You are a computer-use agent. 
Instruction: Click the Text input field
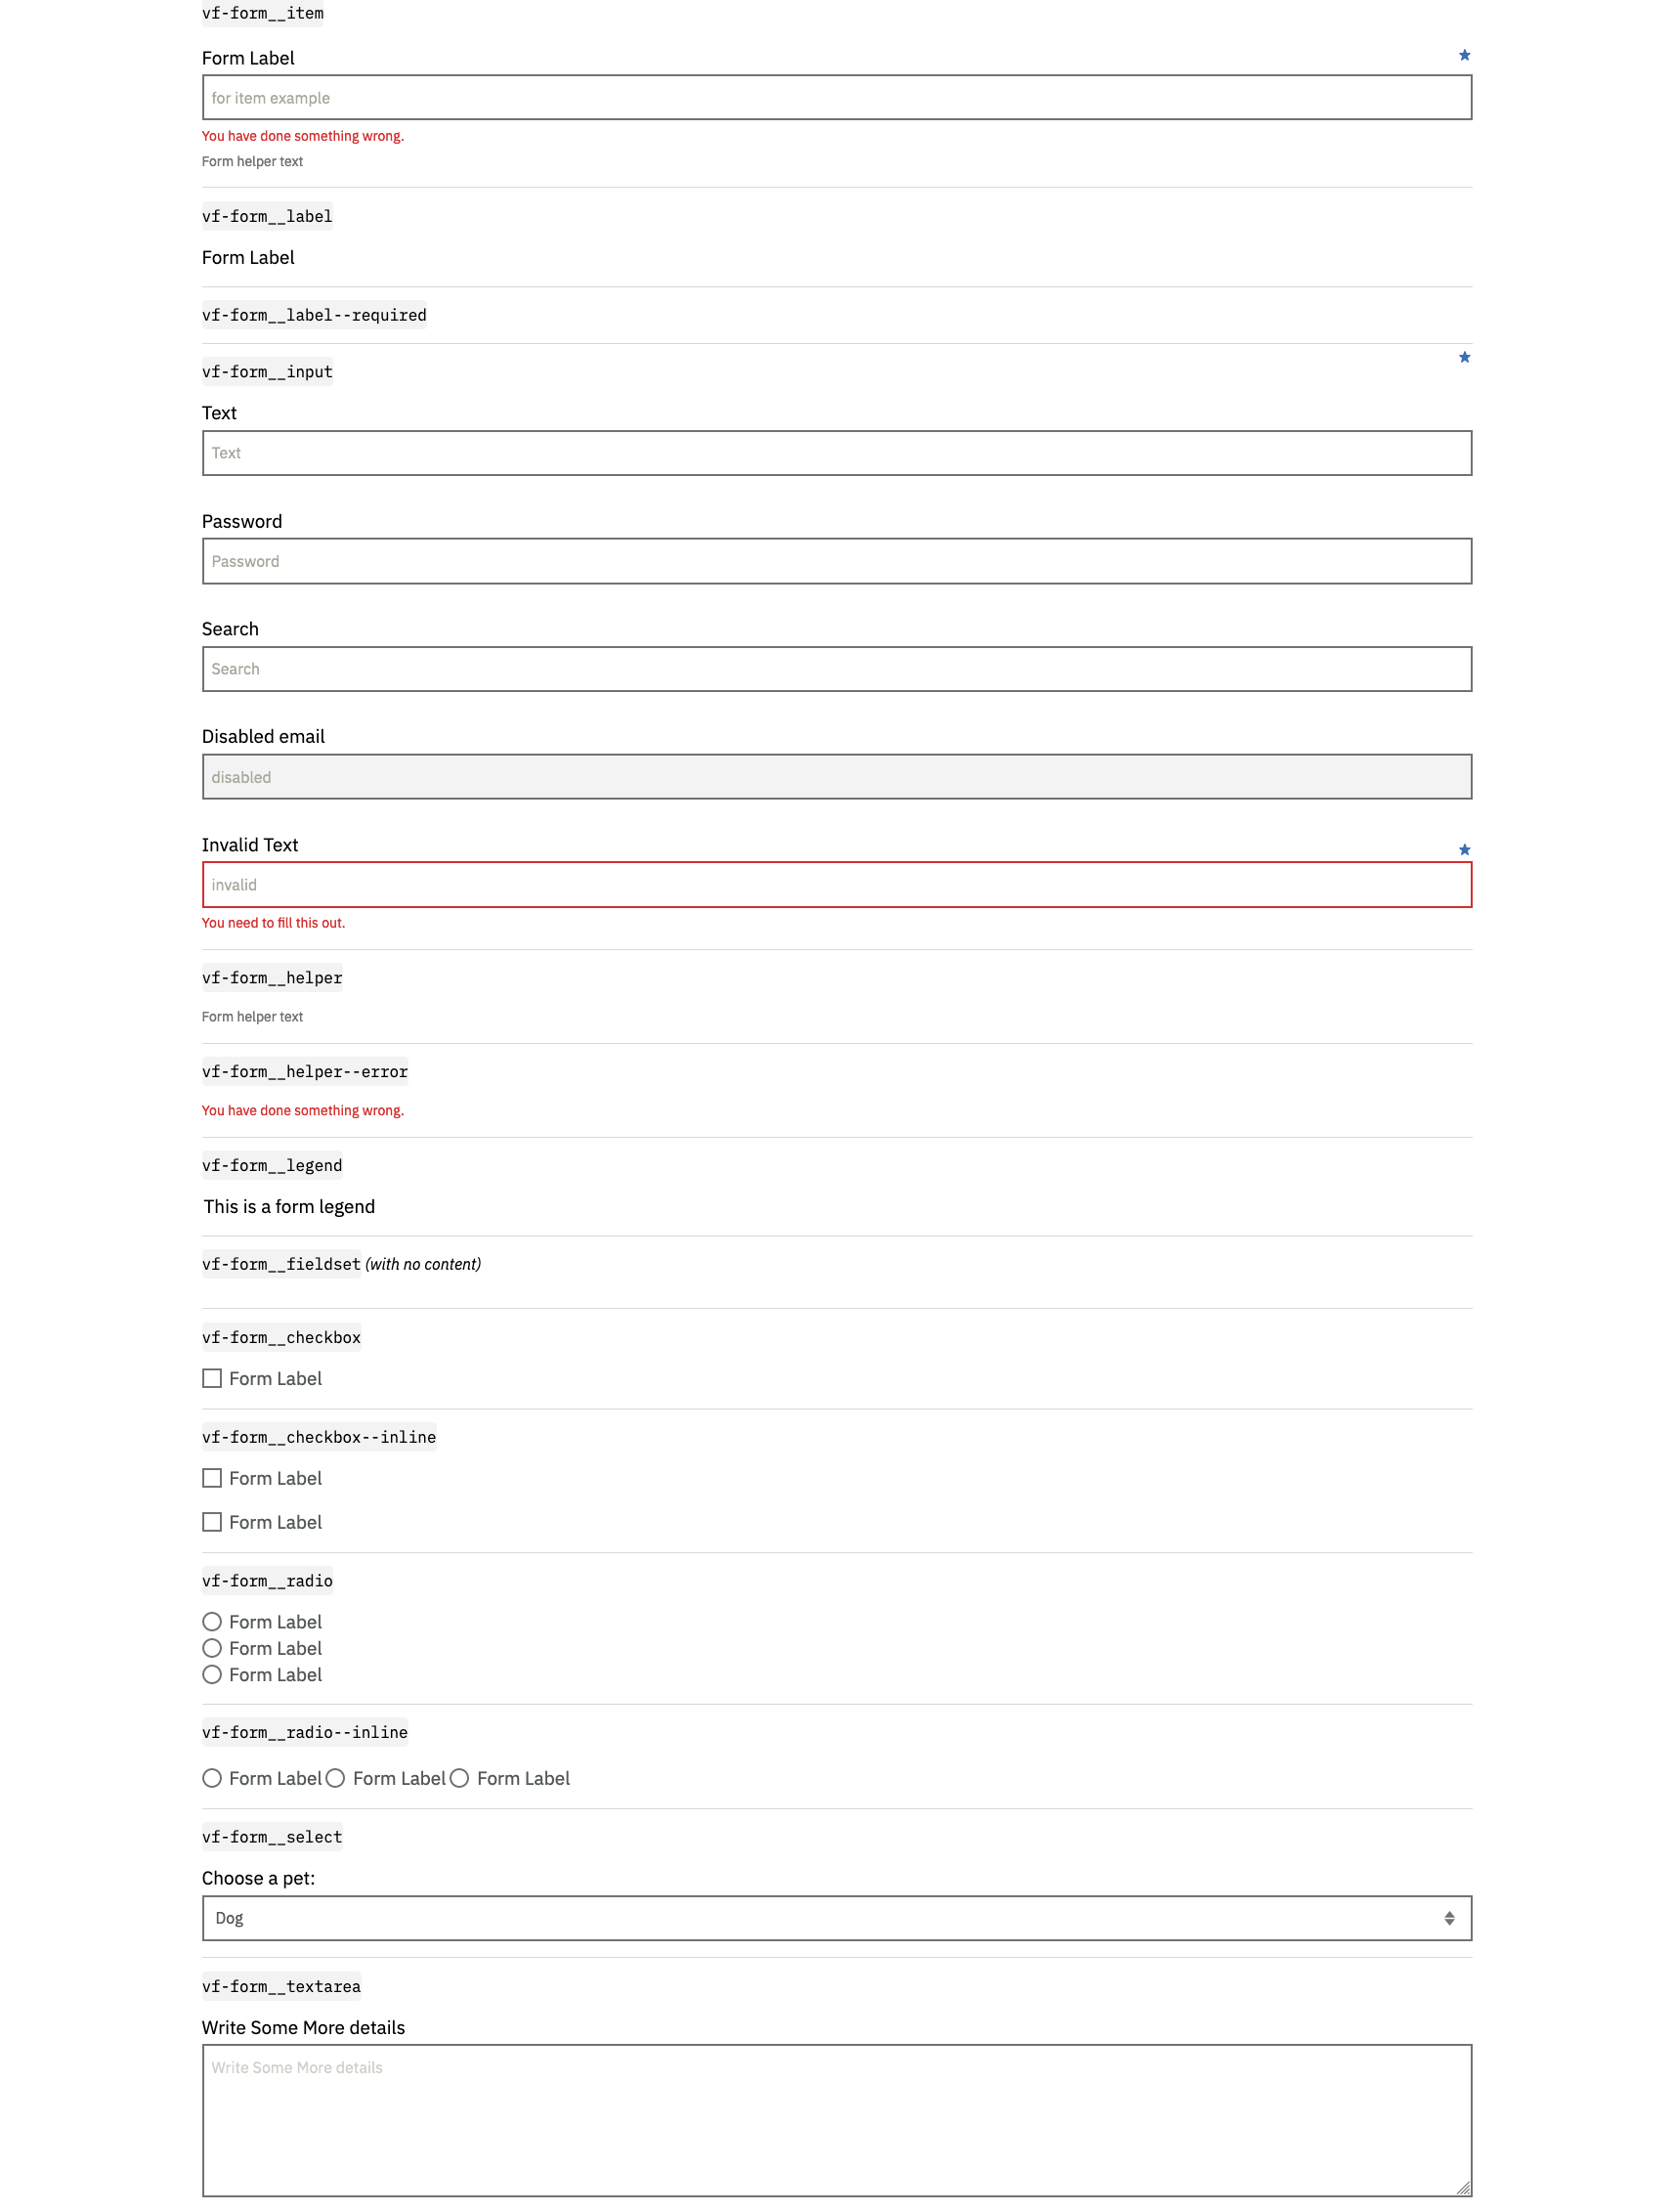click(837, 453)
